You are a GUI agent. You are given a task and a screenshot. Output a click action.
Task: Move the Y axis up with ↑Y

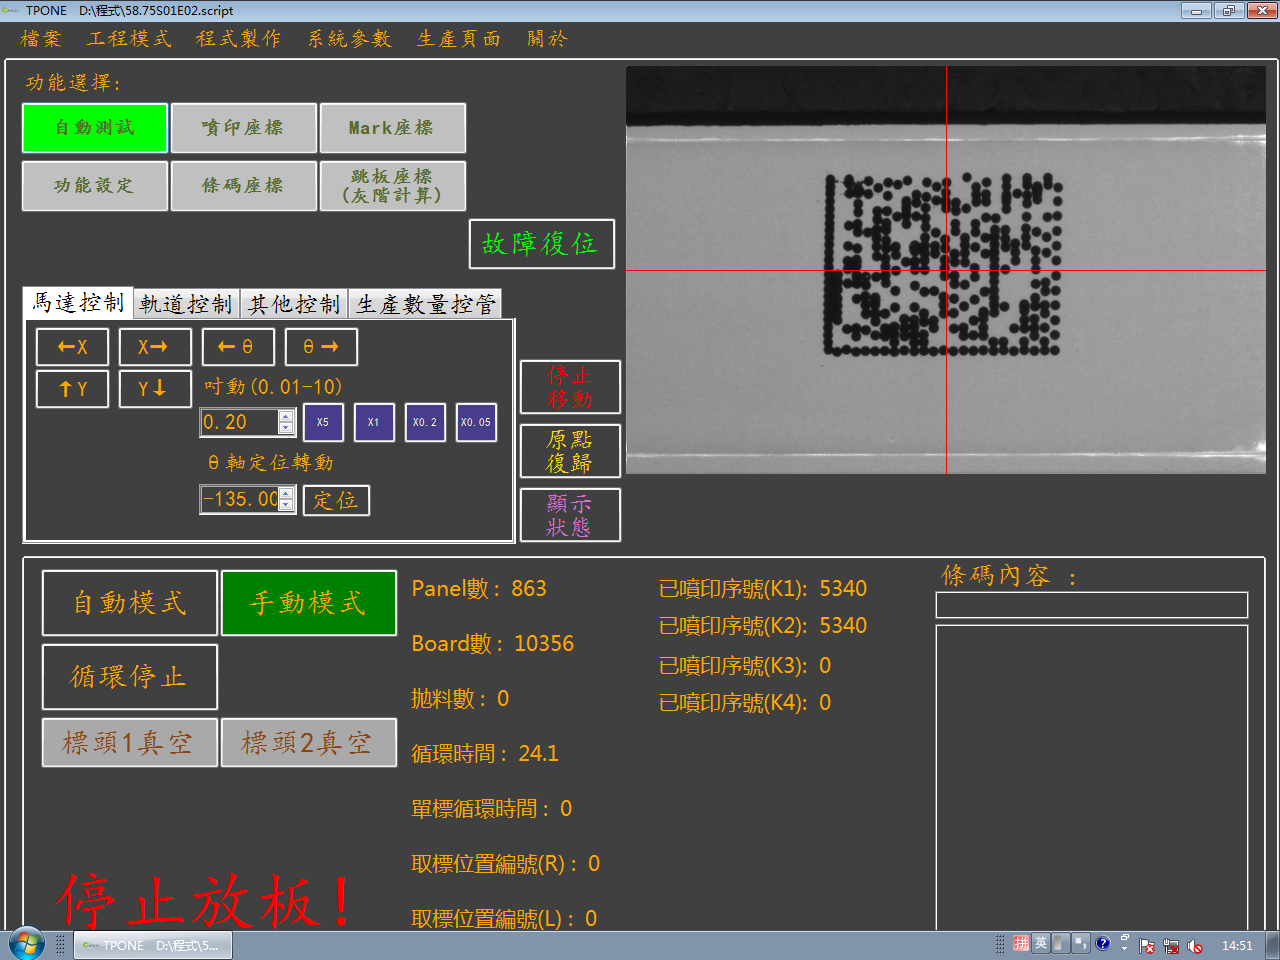coord(73,389)
